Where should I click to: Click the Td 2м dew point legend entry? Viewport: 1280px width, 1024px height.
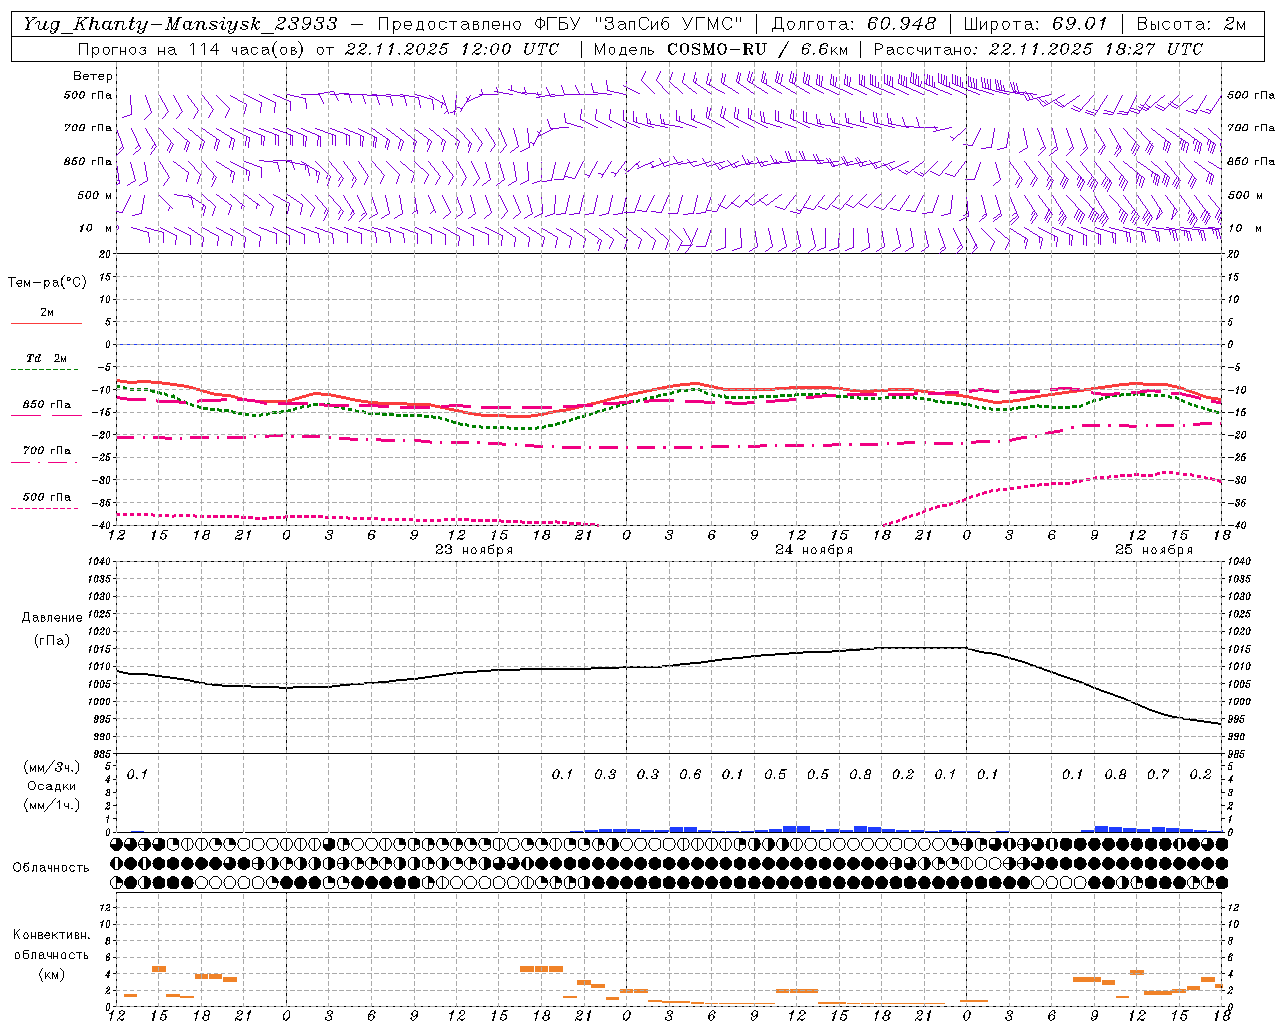(46, 358)
